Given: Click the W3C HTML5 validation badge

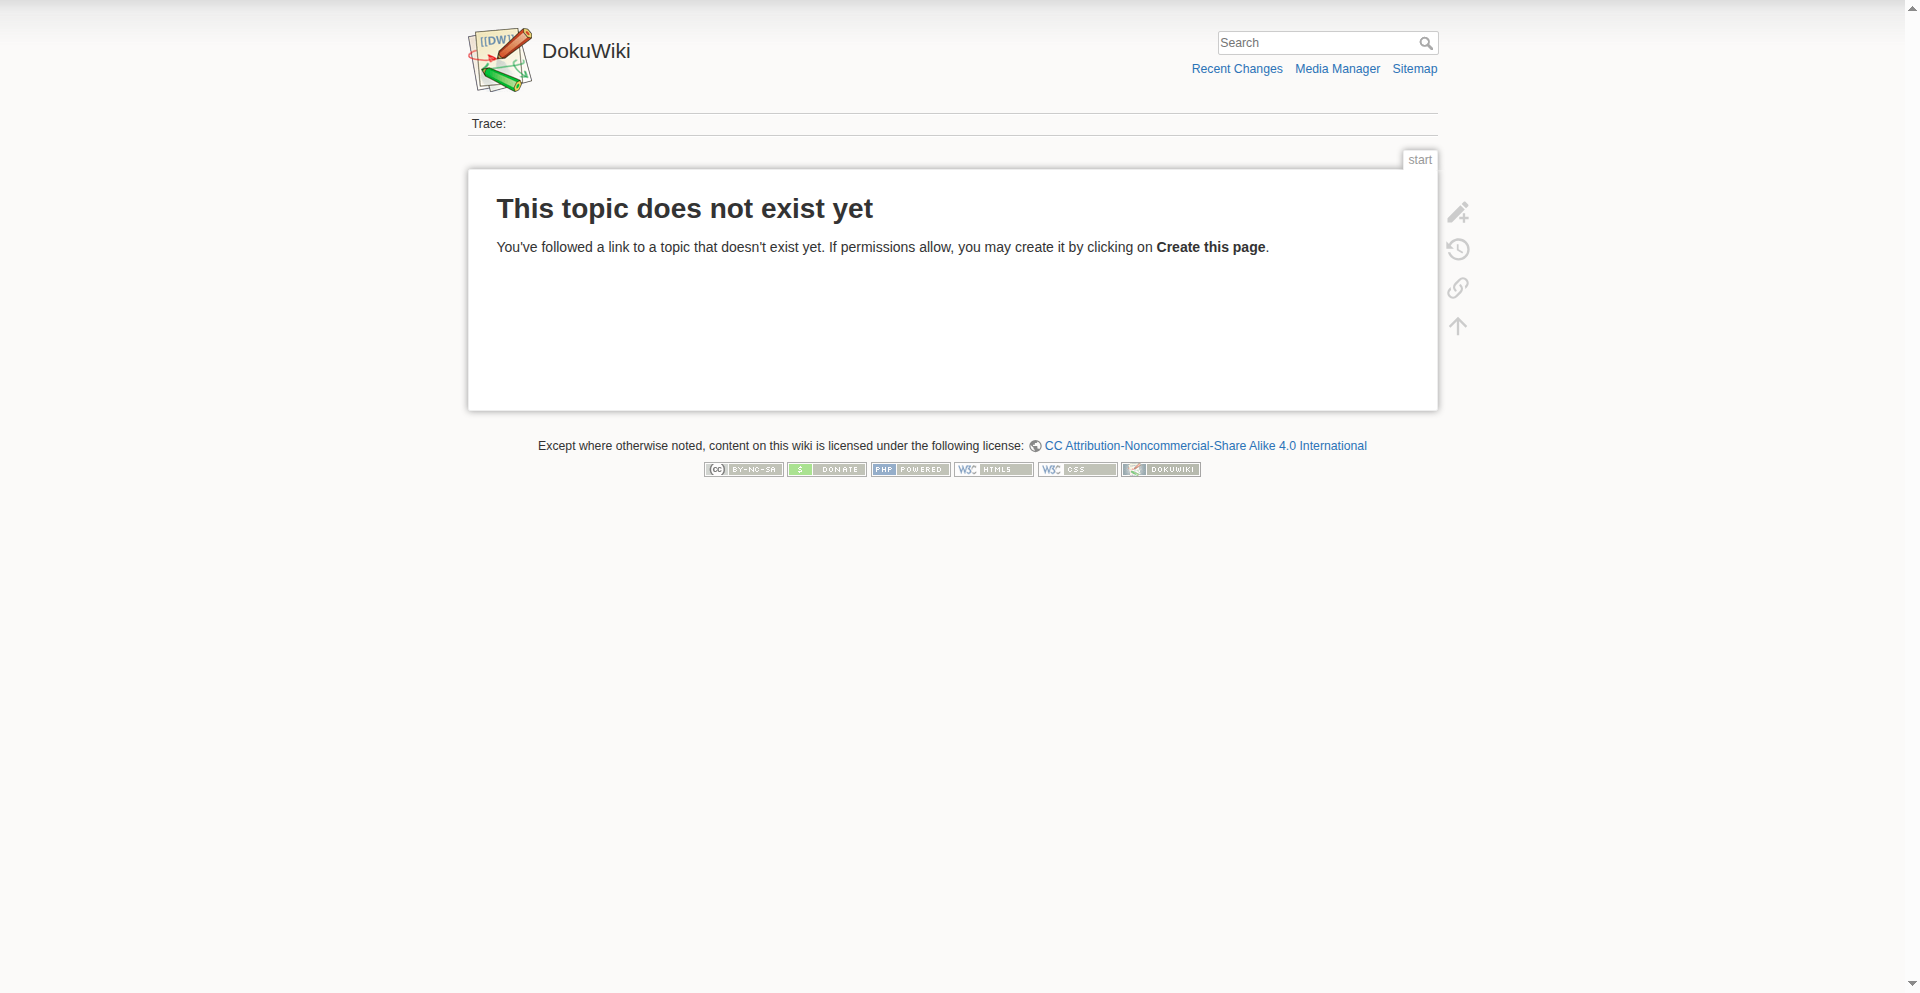Looking at the screenshot, I should pos(994,470).
